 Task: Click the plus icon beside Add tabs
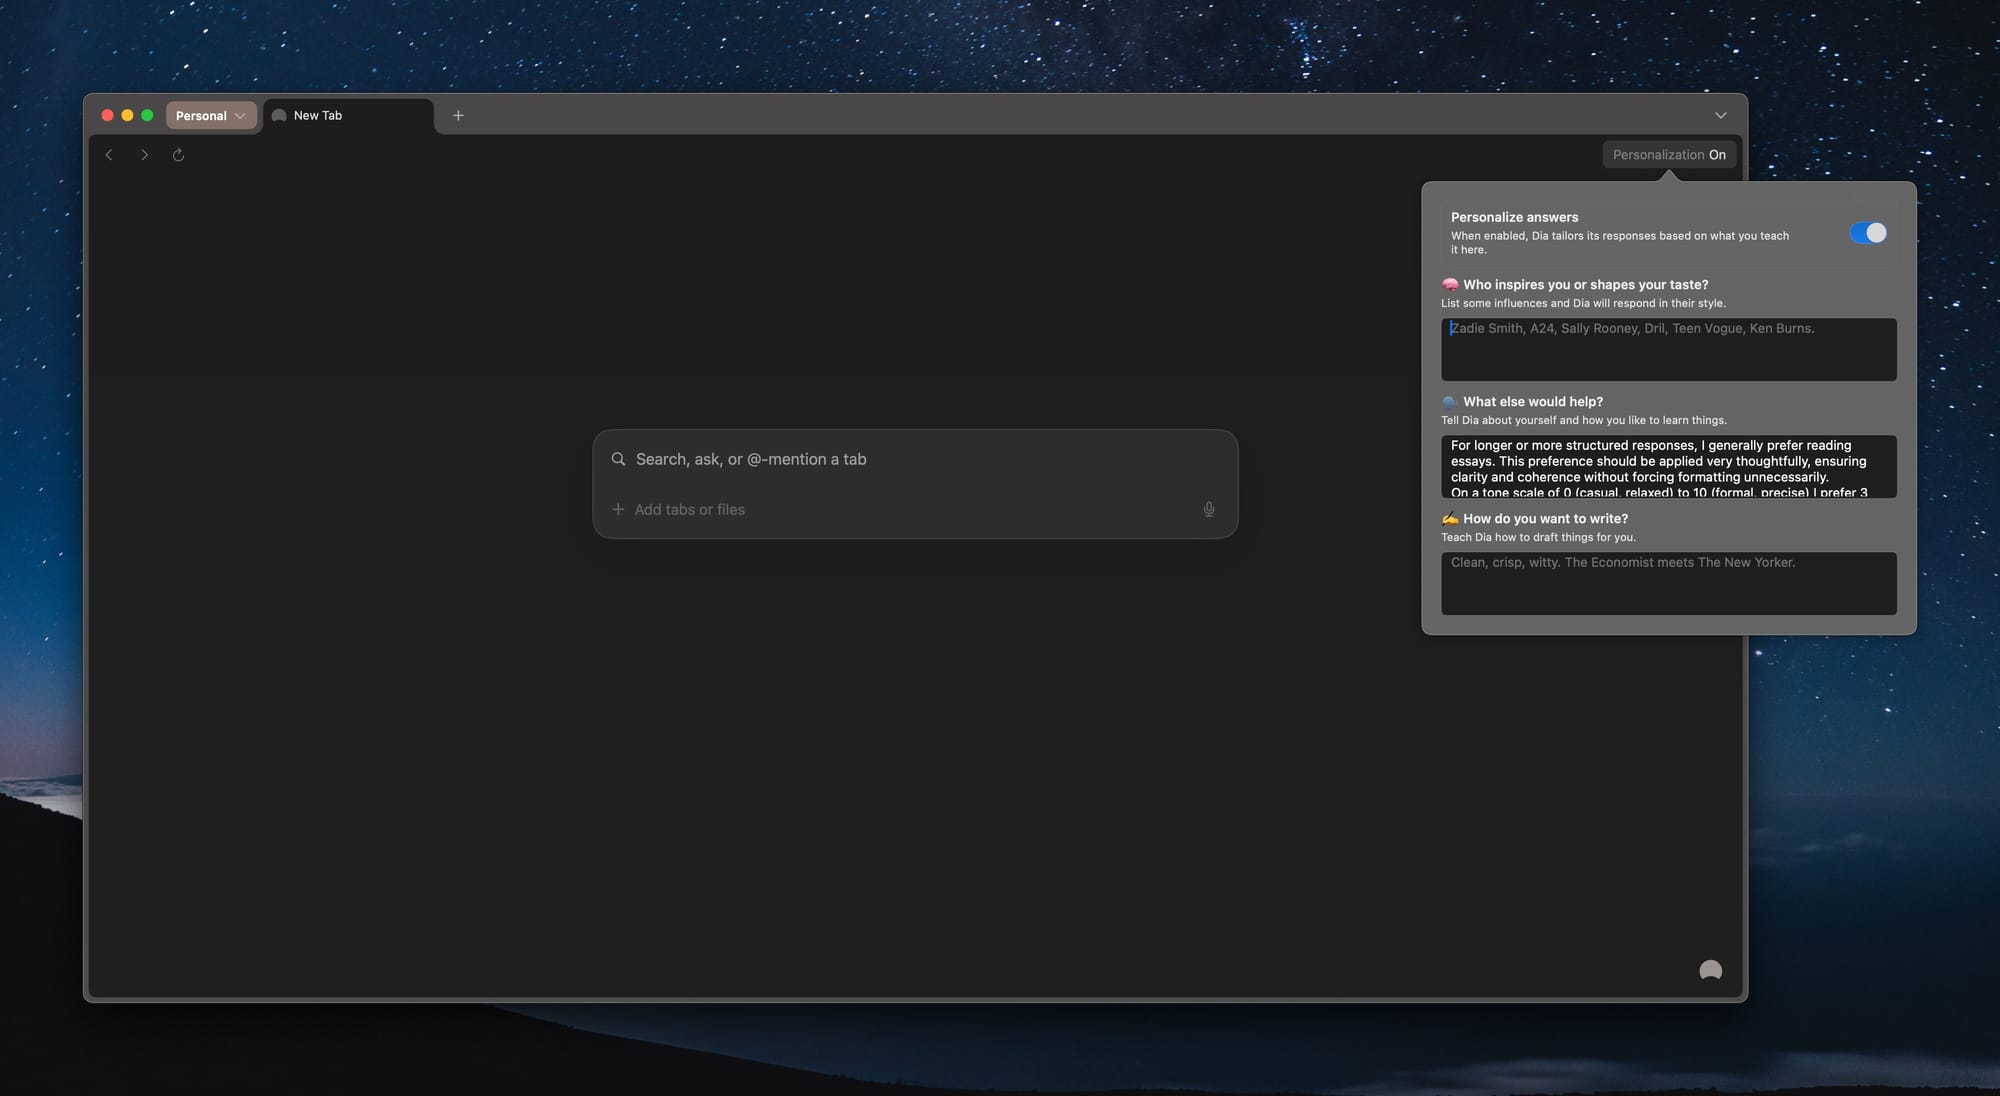click(618, 510)
